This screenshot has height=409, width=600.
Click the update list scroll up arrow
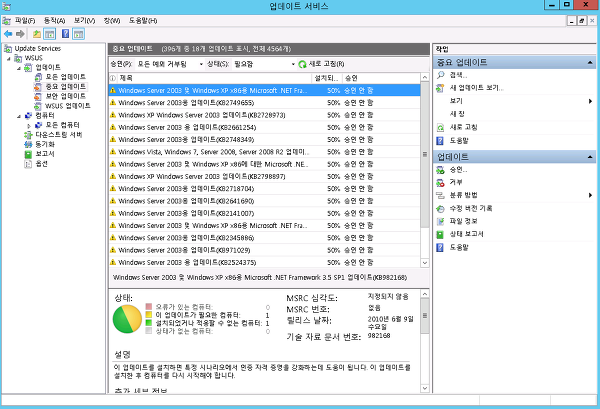coord(425,78)
